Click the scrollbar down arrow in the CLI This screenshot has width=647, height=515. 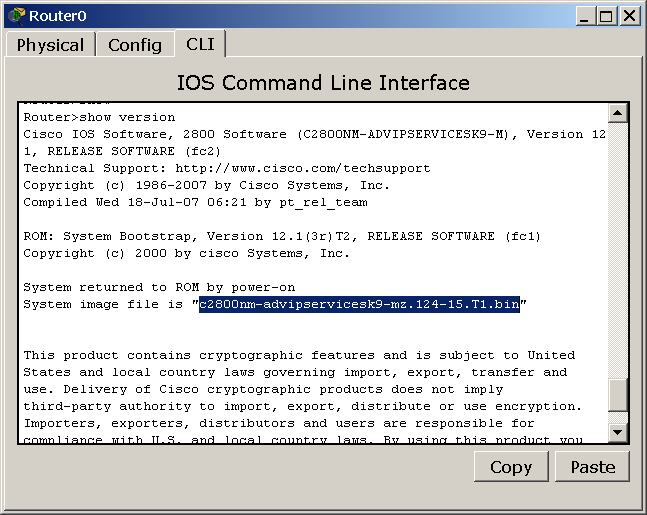click(618, 432)
